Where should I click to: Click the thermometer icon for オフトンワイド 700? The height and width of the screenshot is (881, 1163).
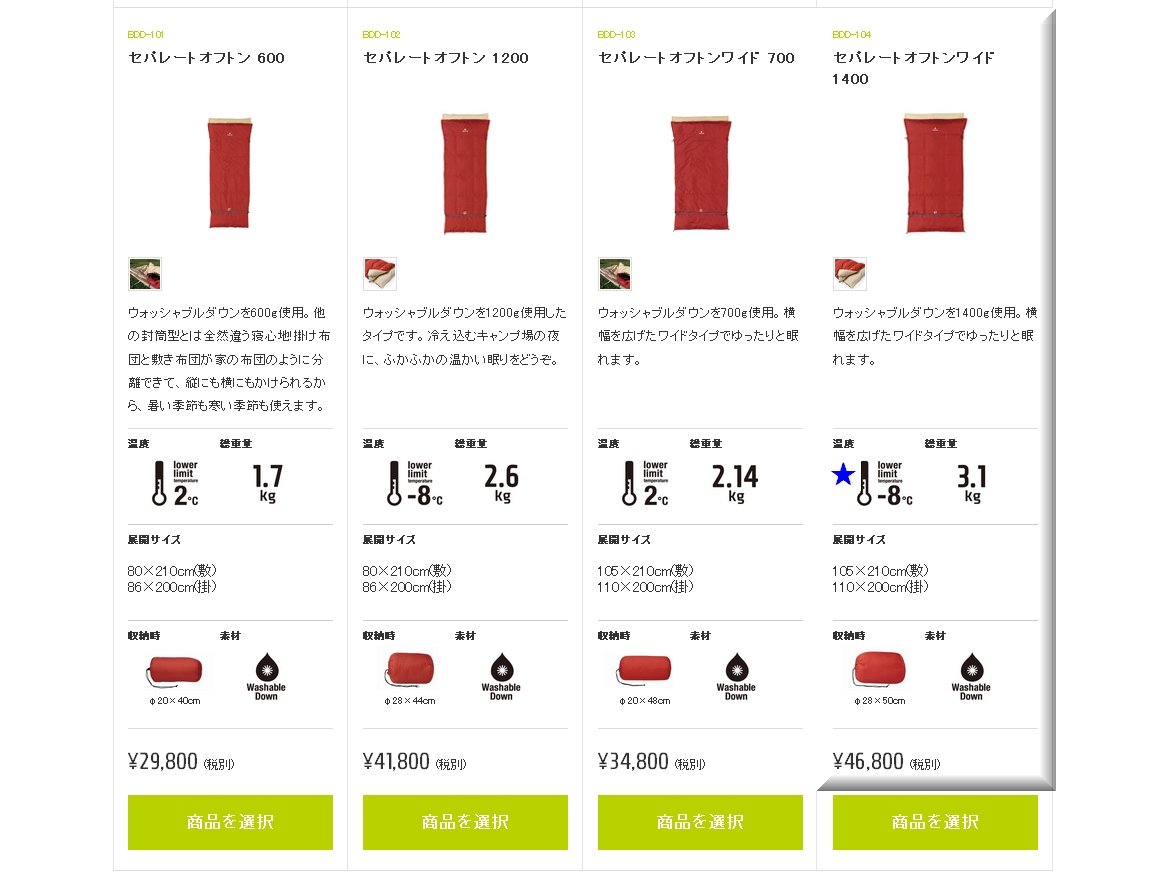click(x=630, y=483)
